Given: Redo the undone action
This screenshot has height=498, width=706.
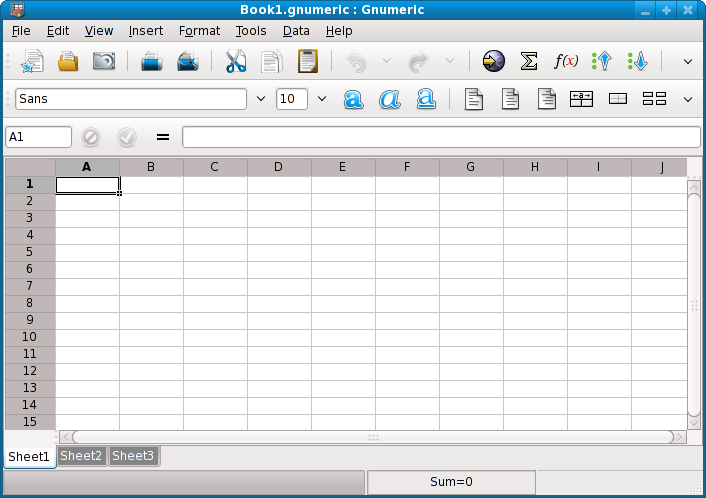Looking at the screenshot, I should pos(419,61).
